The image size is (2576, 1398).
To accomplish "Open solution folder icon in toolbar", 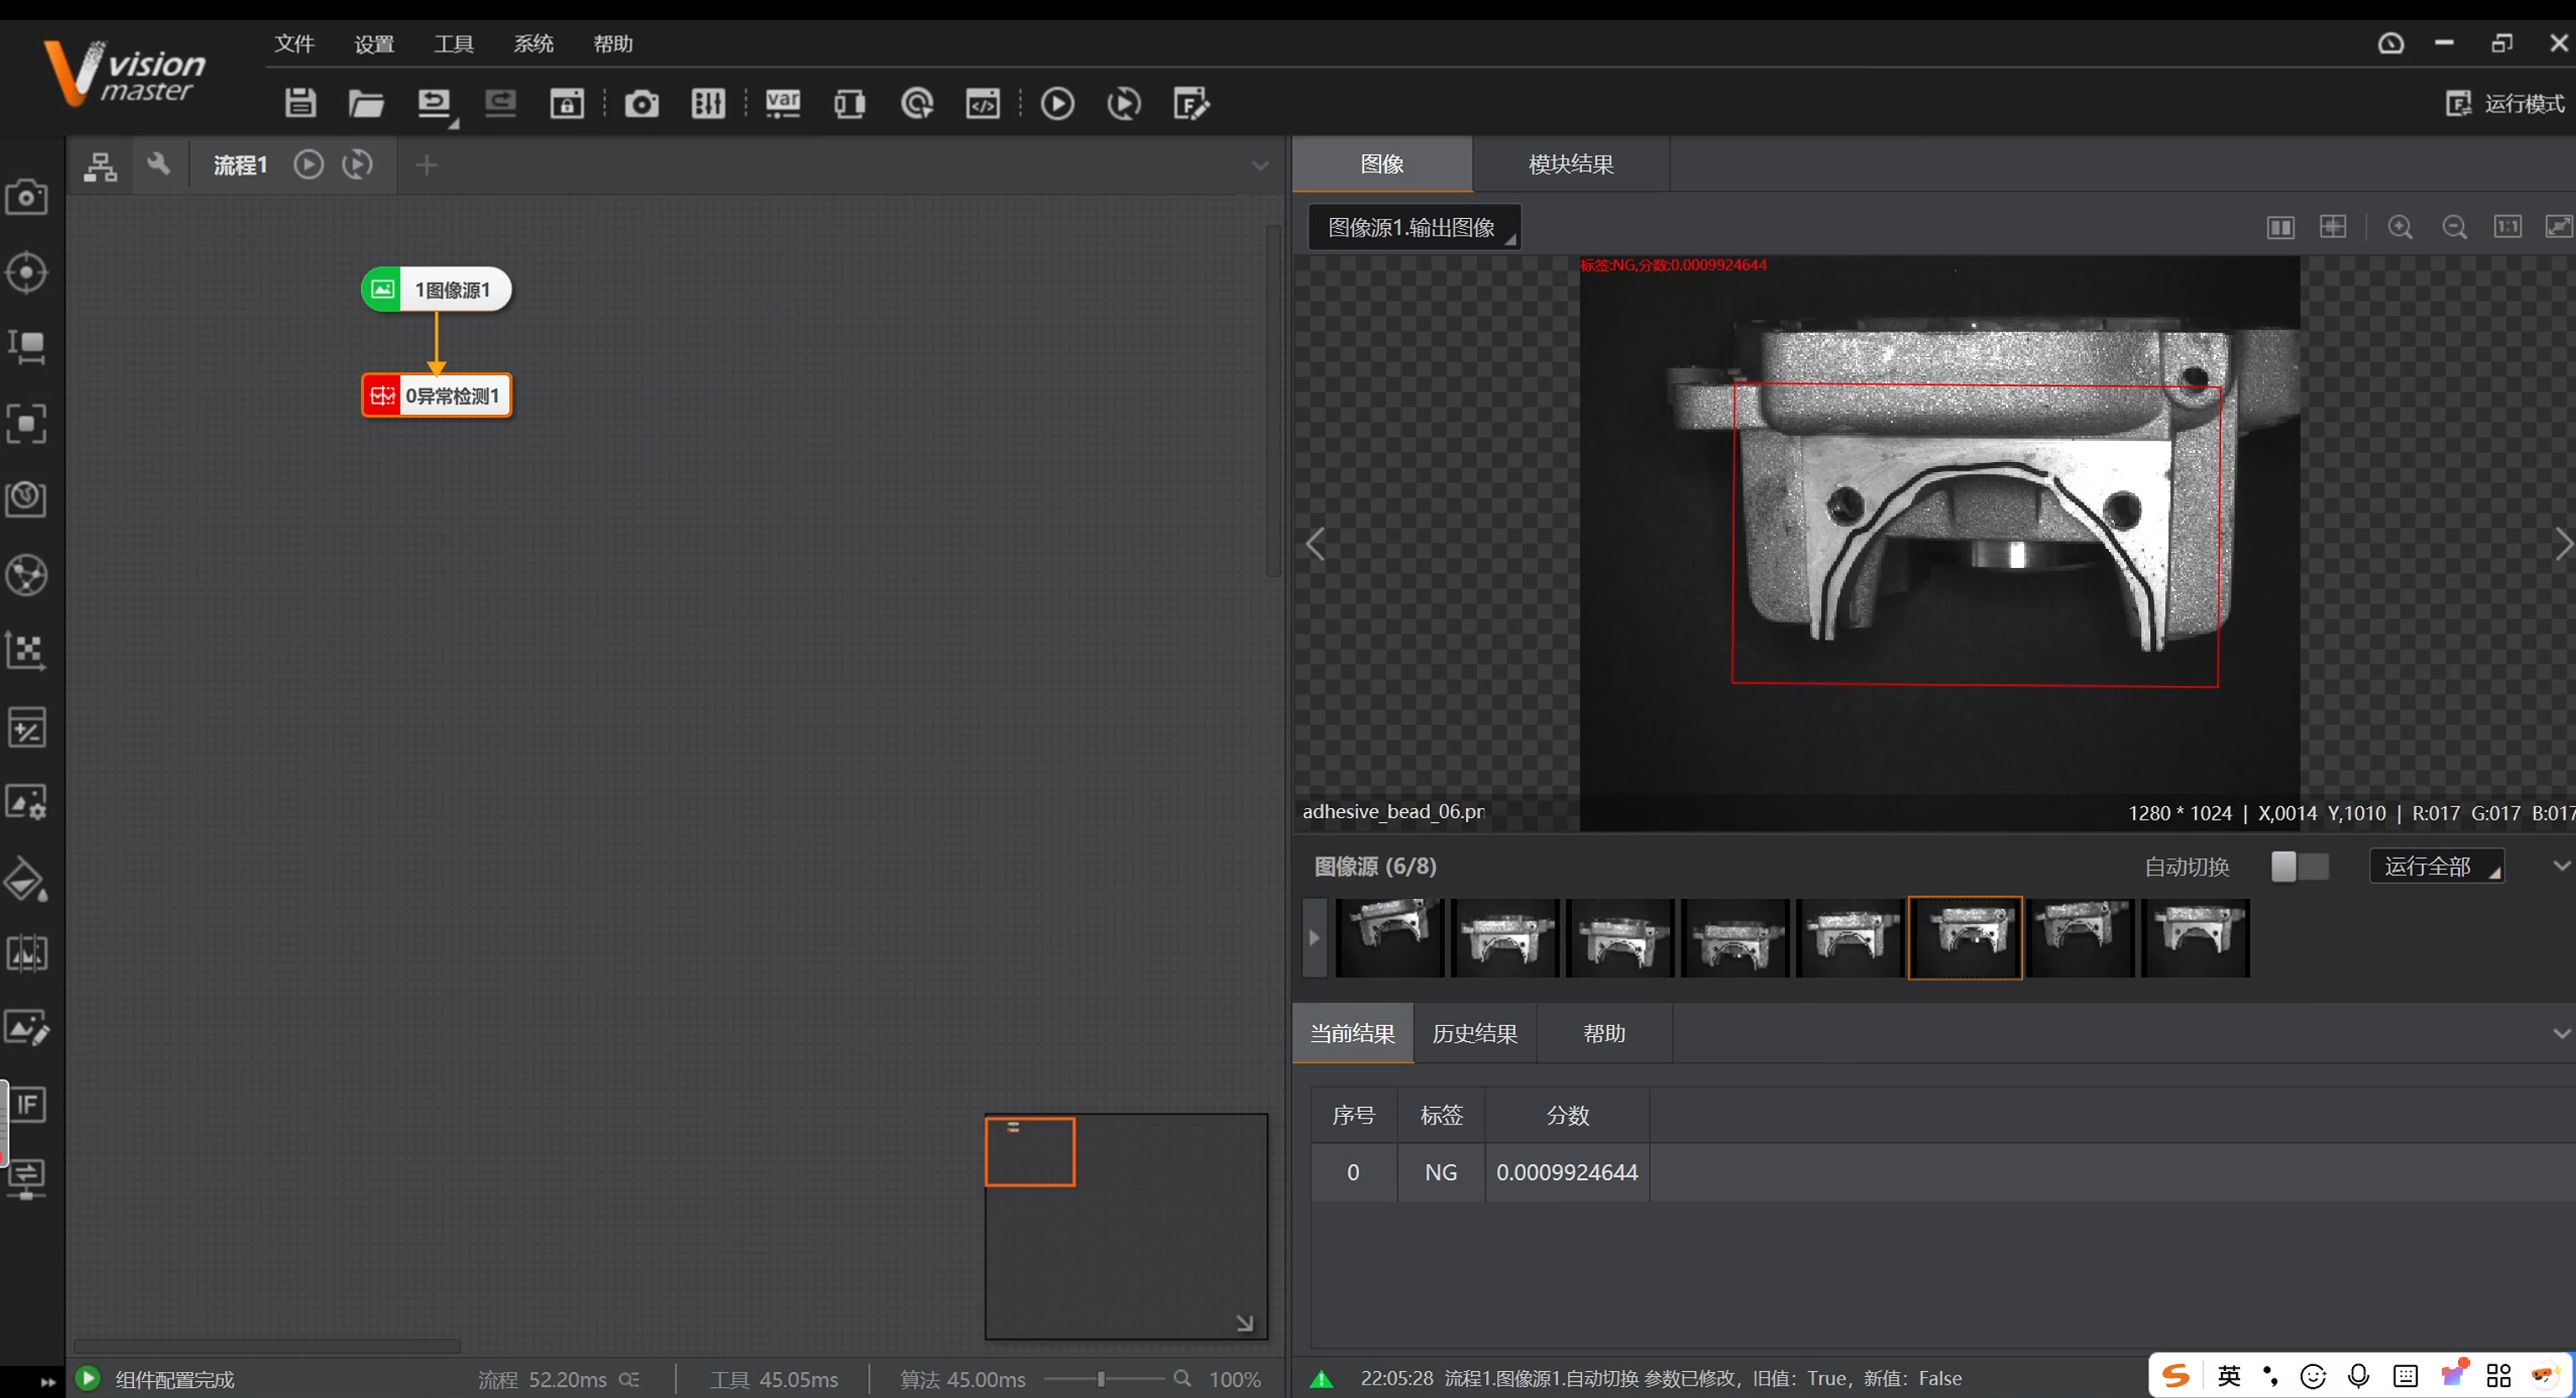I will pyautogui.click(x=366, y=103).
